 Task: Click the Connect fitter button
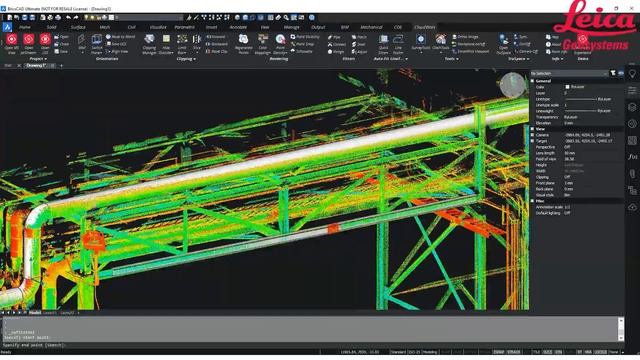click(x=337, y=44)
